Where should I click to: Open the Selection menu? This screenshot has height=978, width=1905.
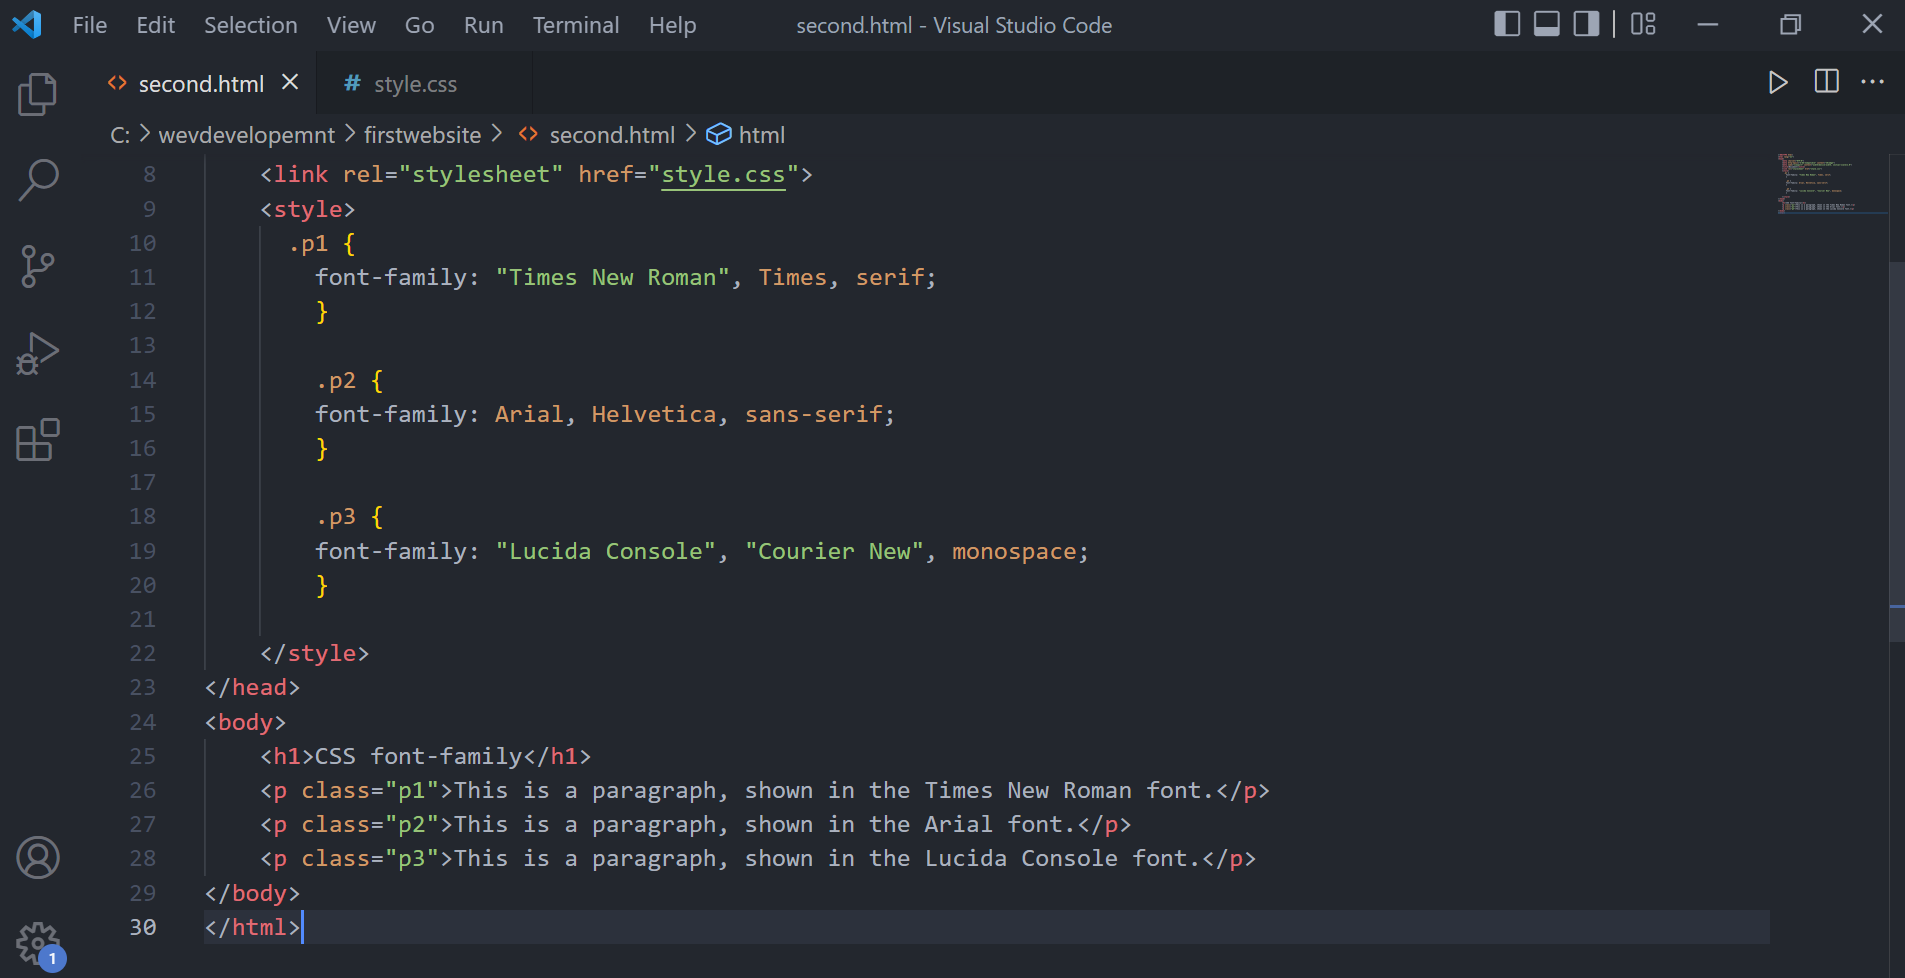pos(251,25)
